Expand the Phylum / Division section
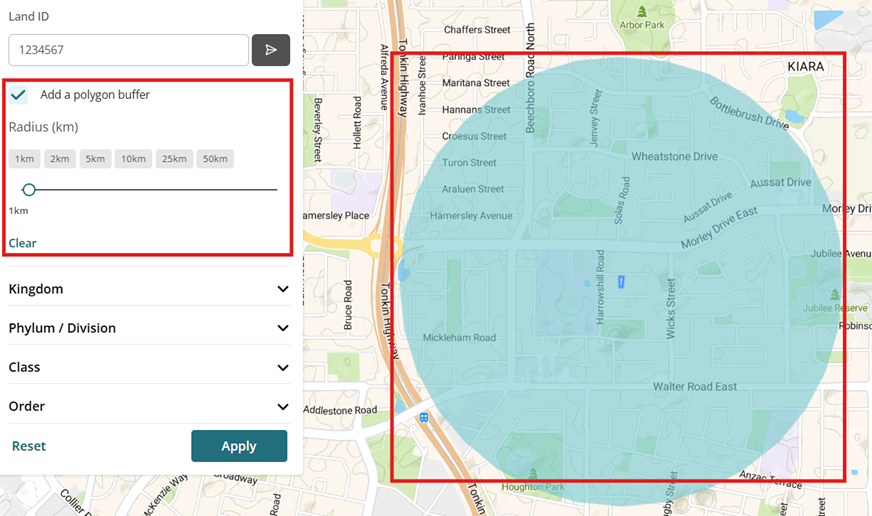Viewport: 872px width, 516px height. 283,328
